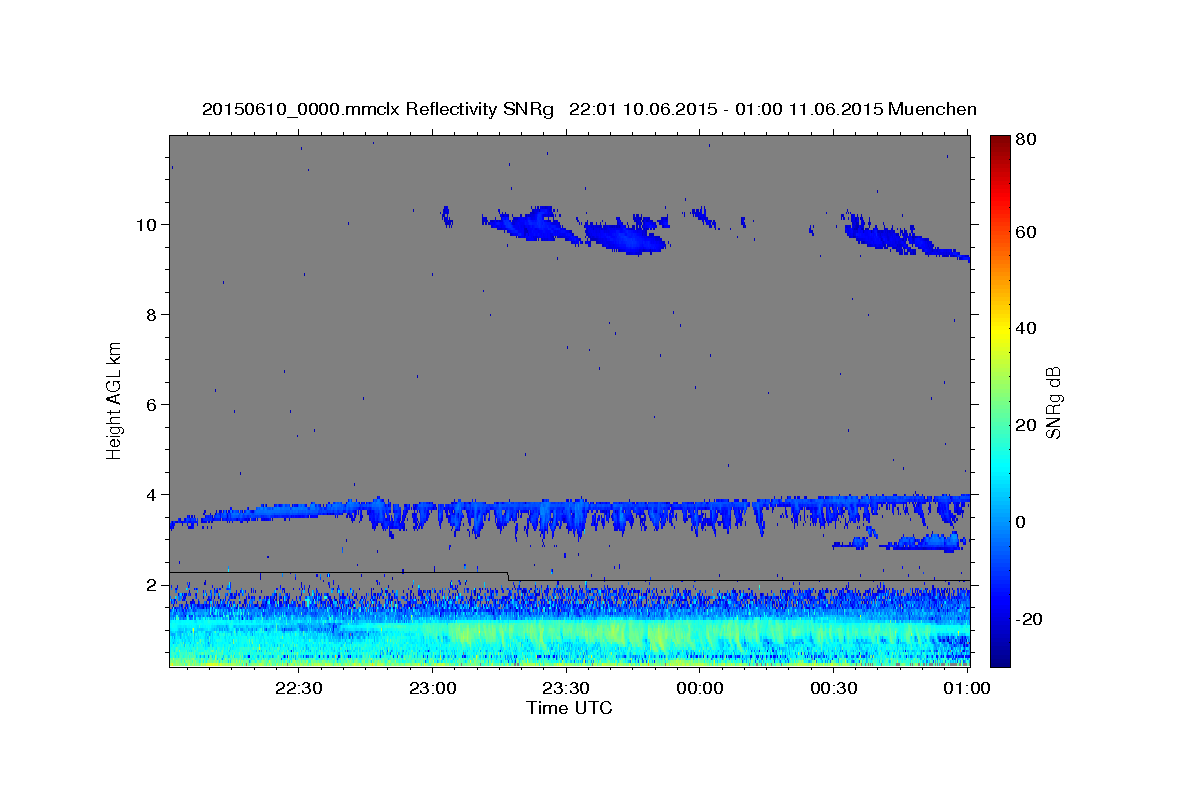Viewport: 1200px width, 800px height.
Task: Click the 23:00 time tick label
Action: [432, 689]
